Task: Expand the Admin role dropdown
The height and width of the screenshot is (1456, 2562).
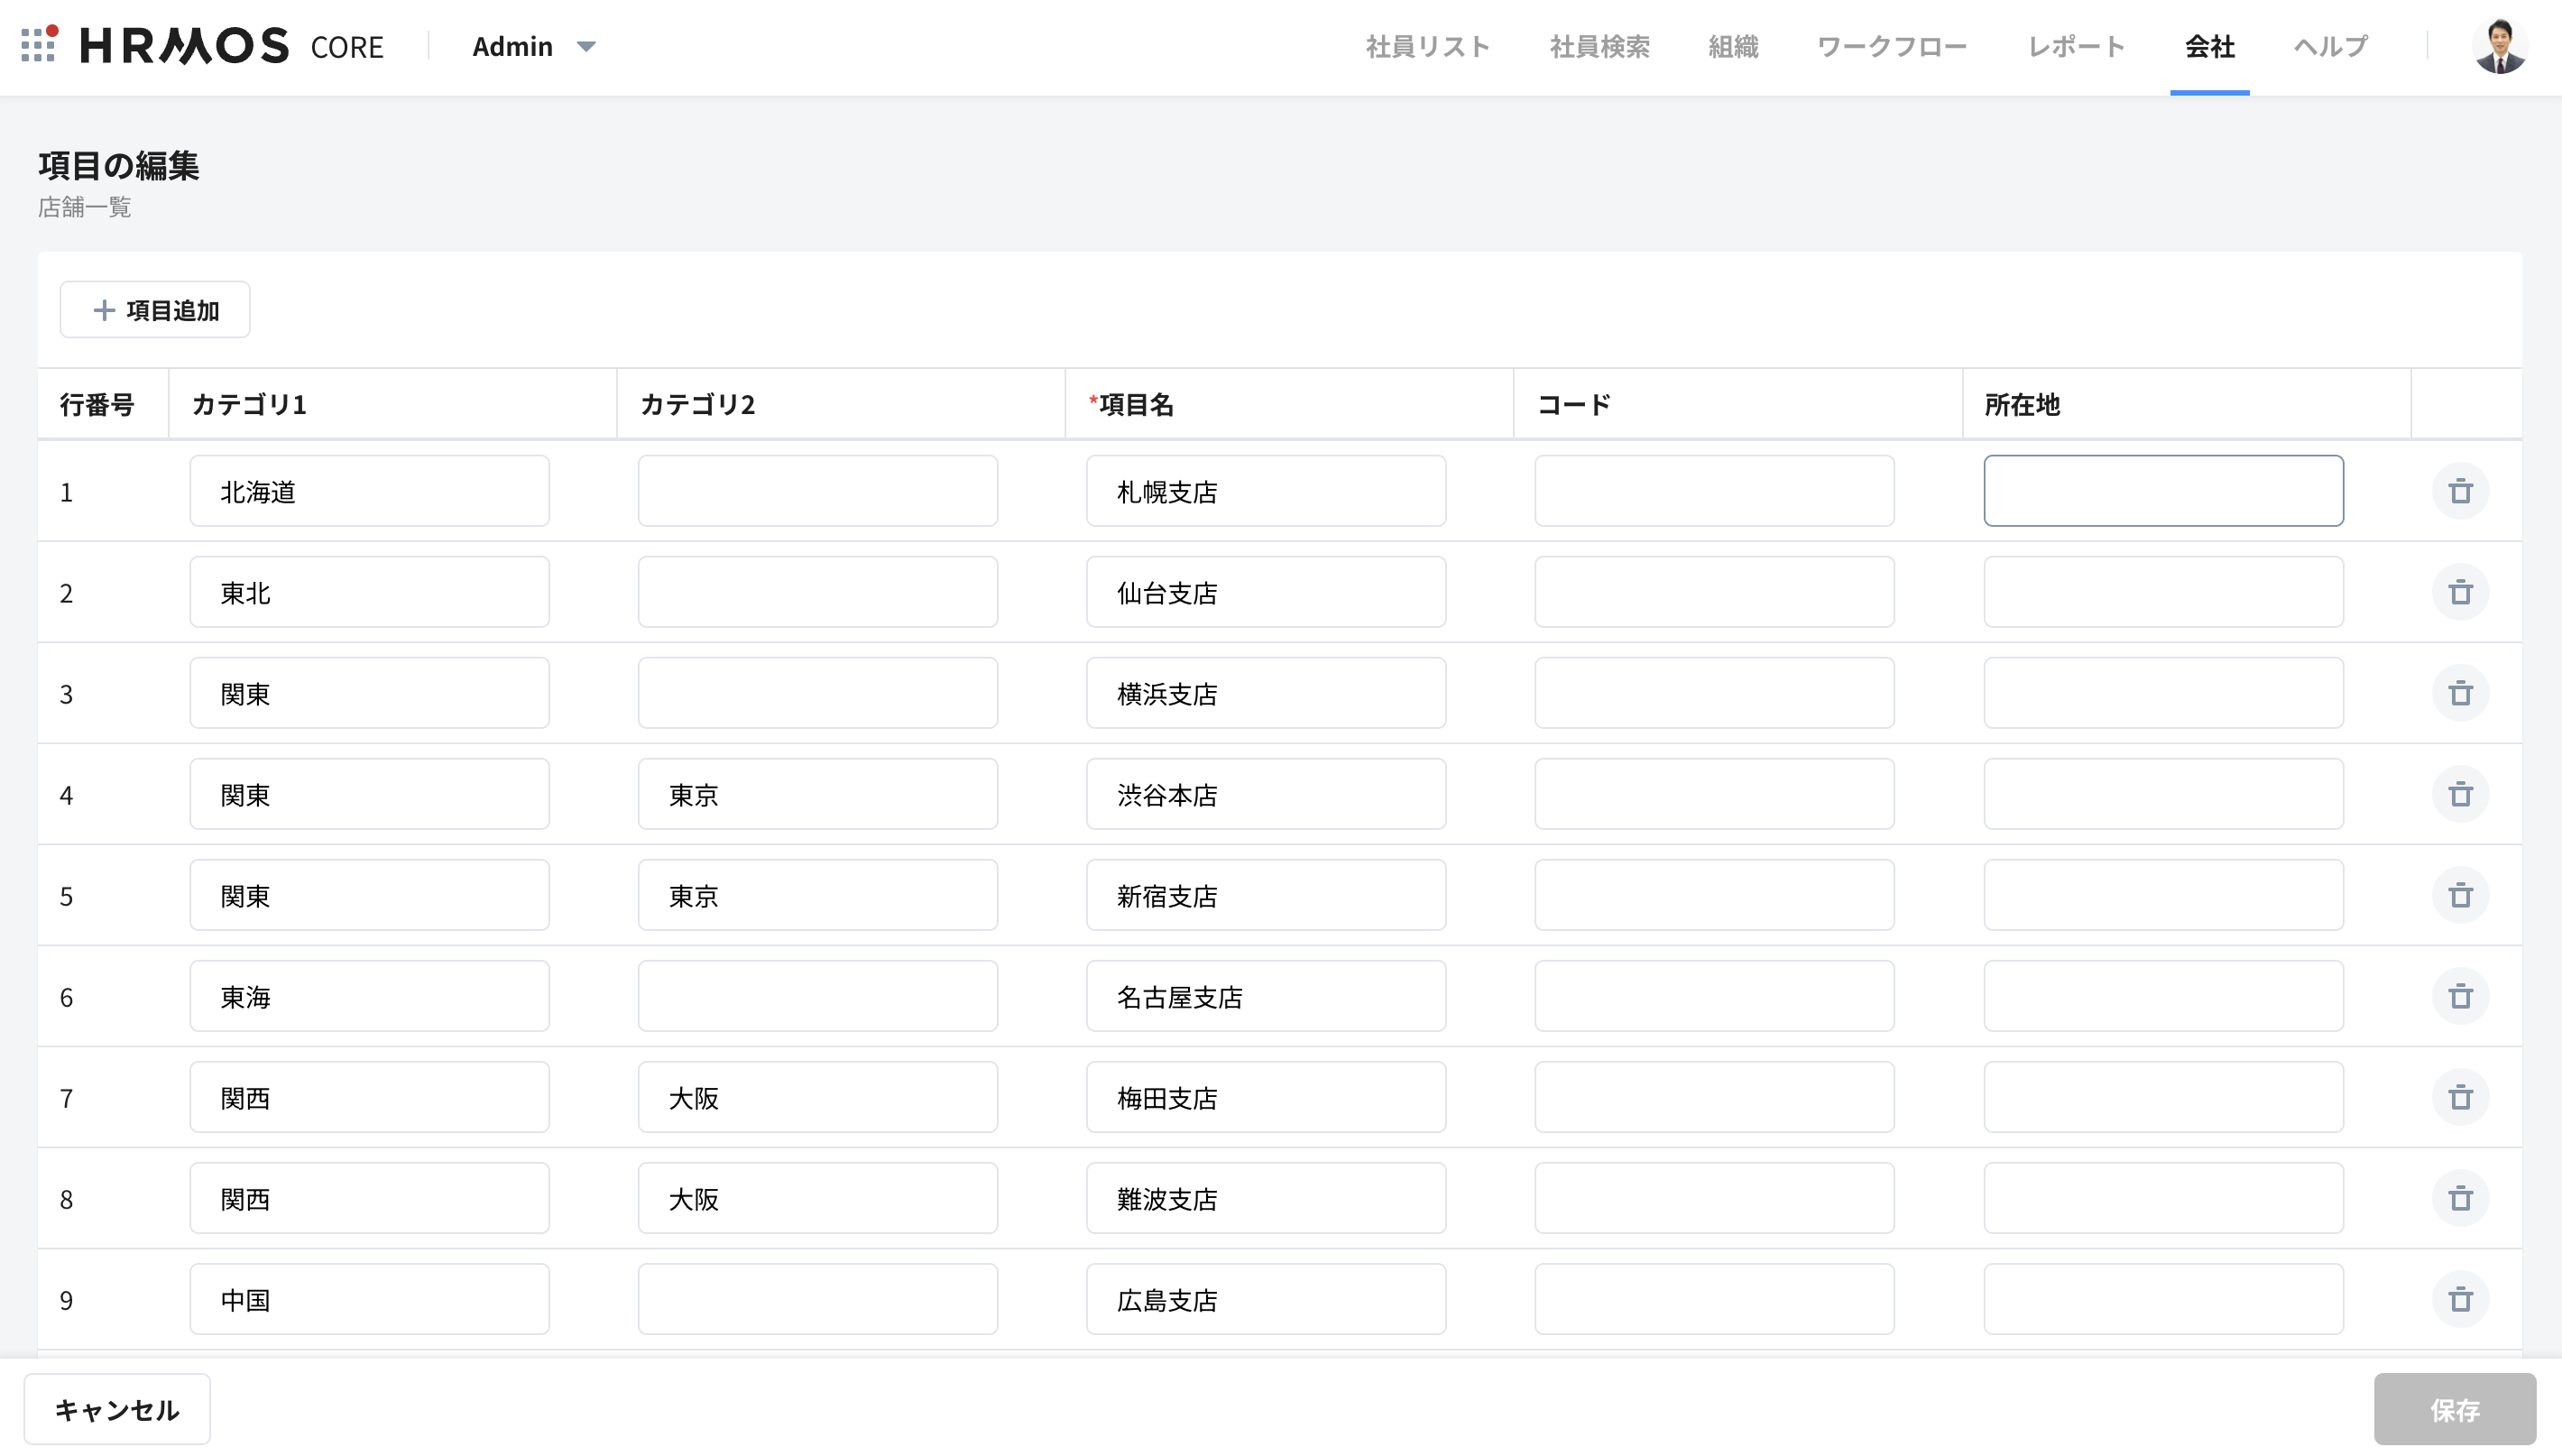Action: coord(534,46)
